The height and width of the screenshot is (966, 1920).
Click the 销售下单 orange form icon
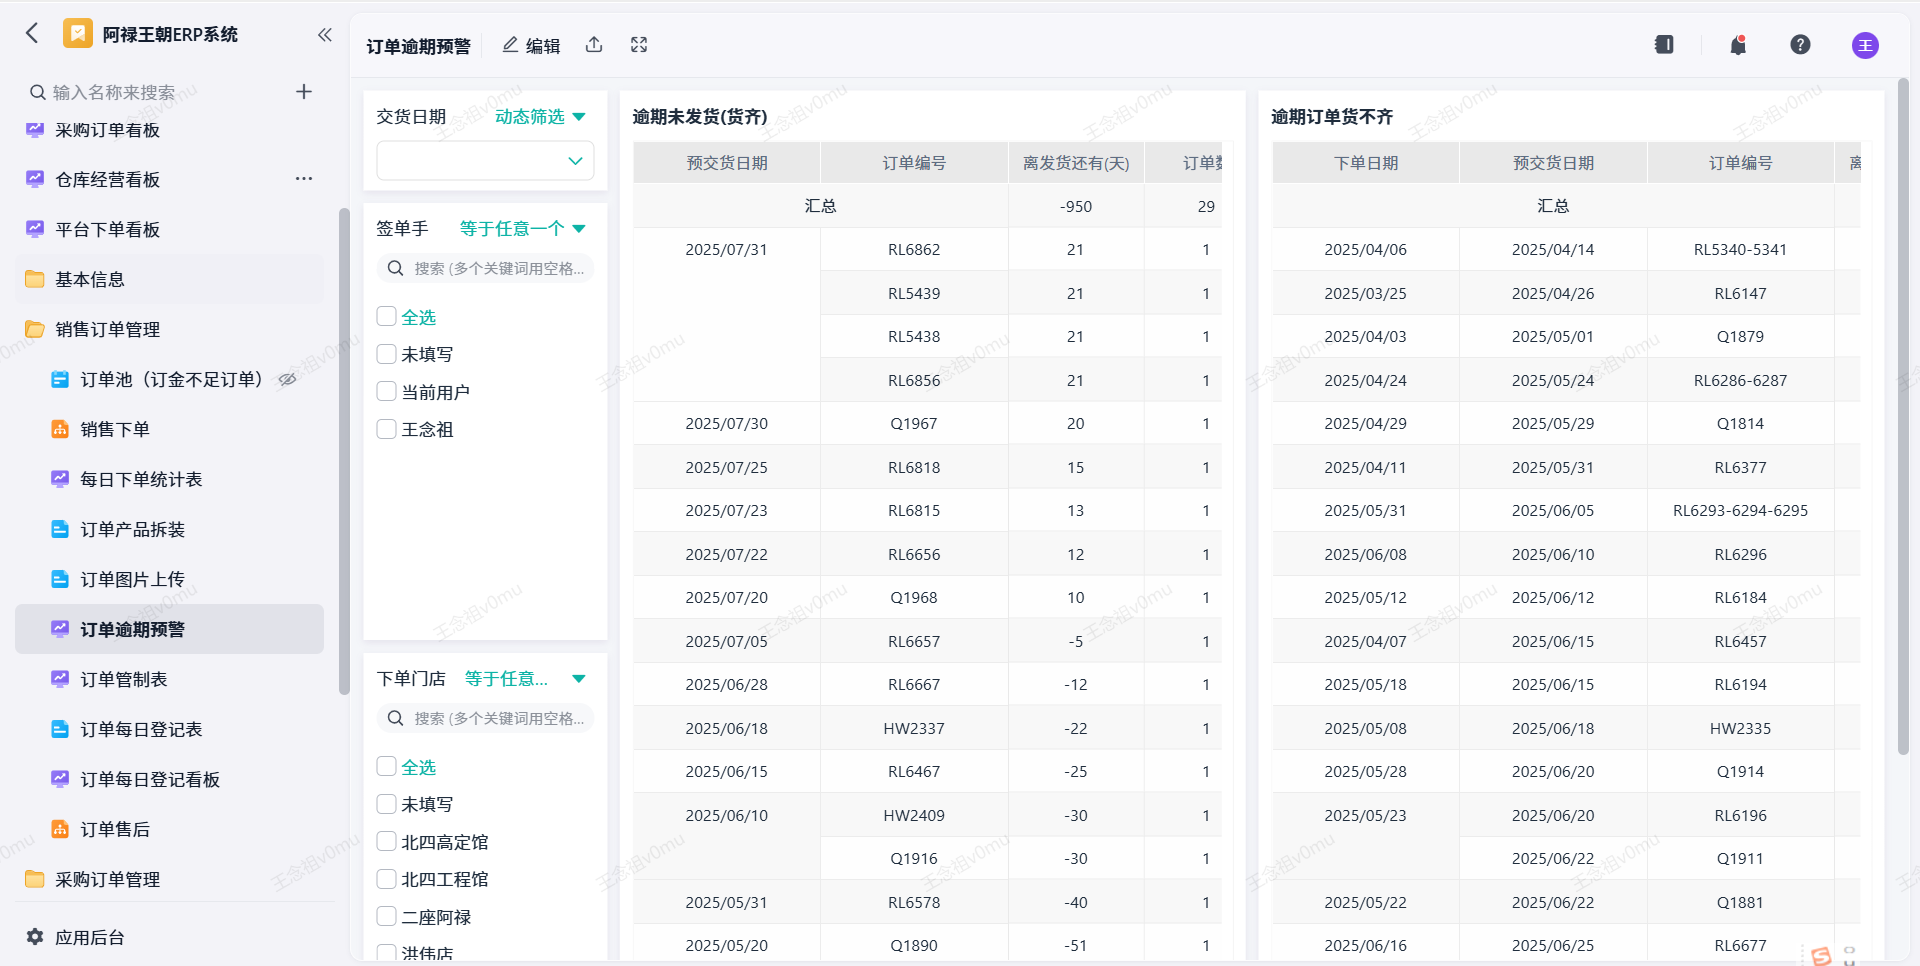point(60,429)
